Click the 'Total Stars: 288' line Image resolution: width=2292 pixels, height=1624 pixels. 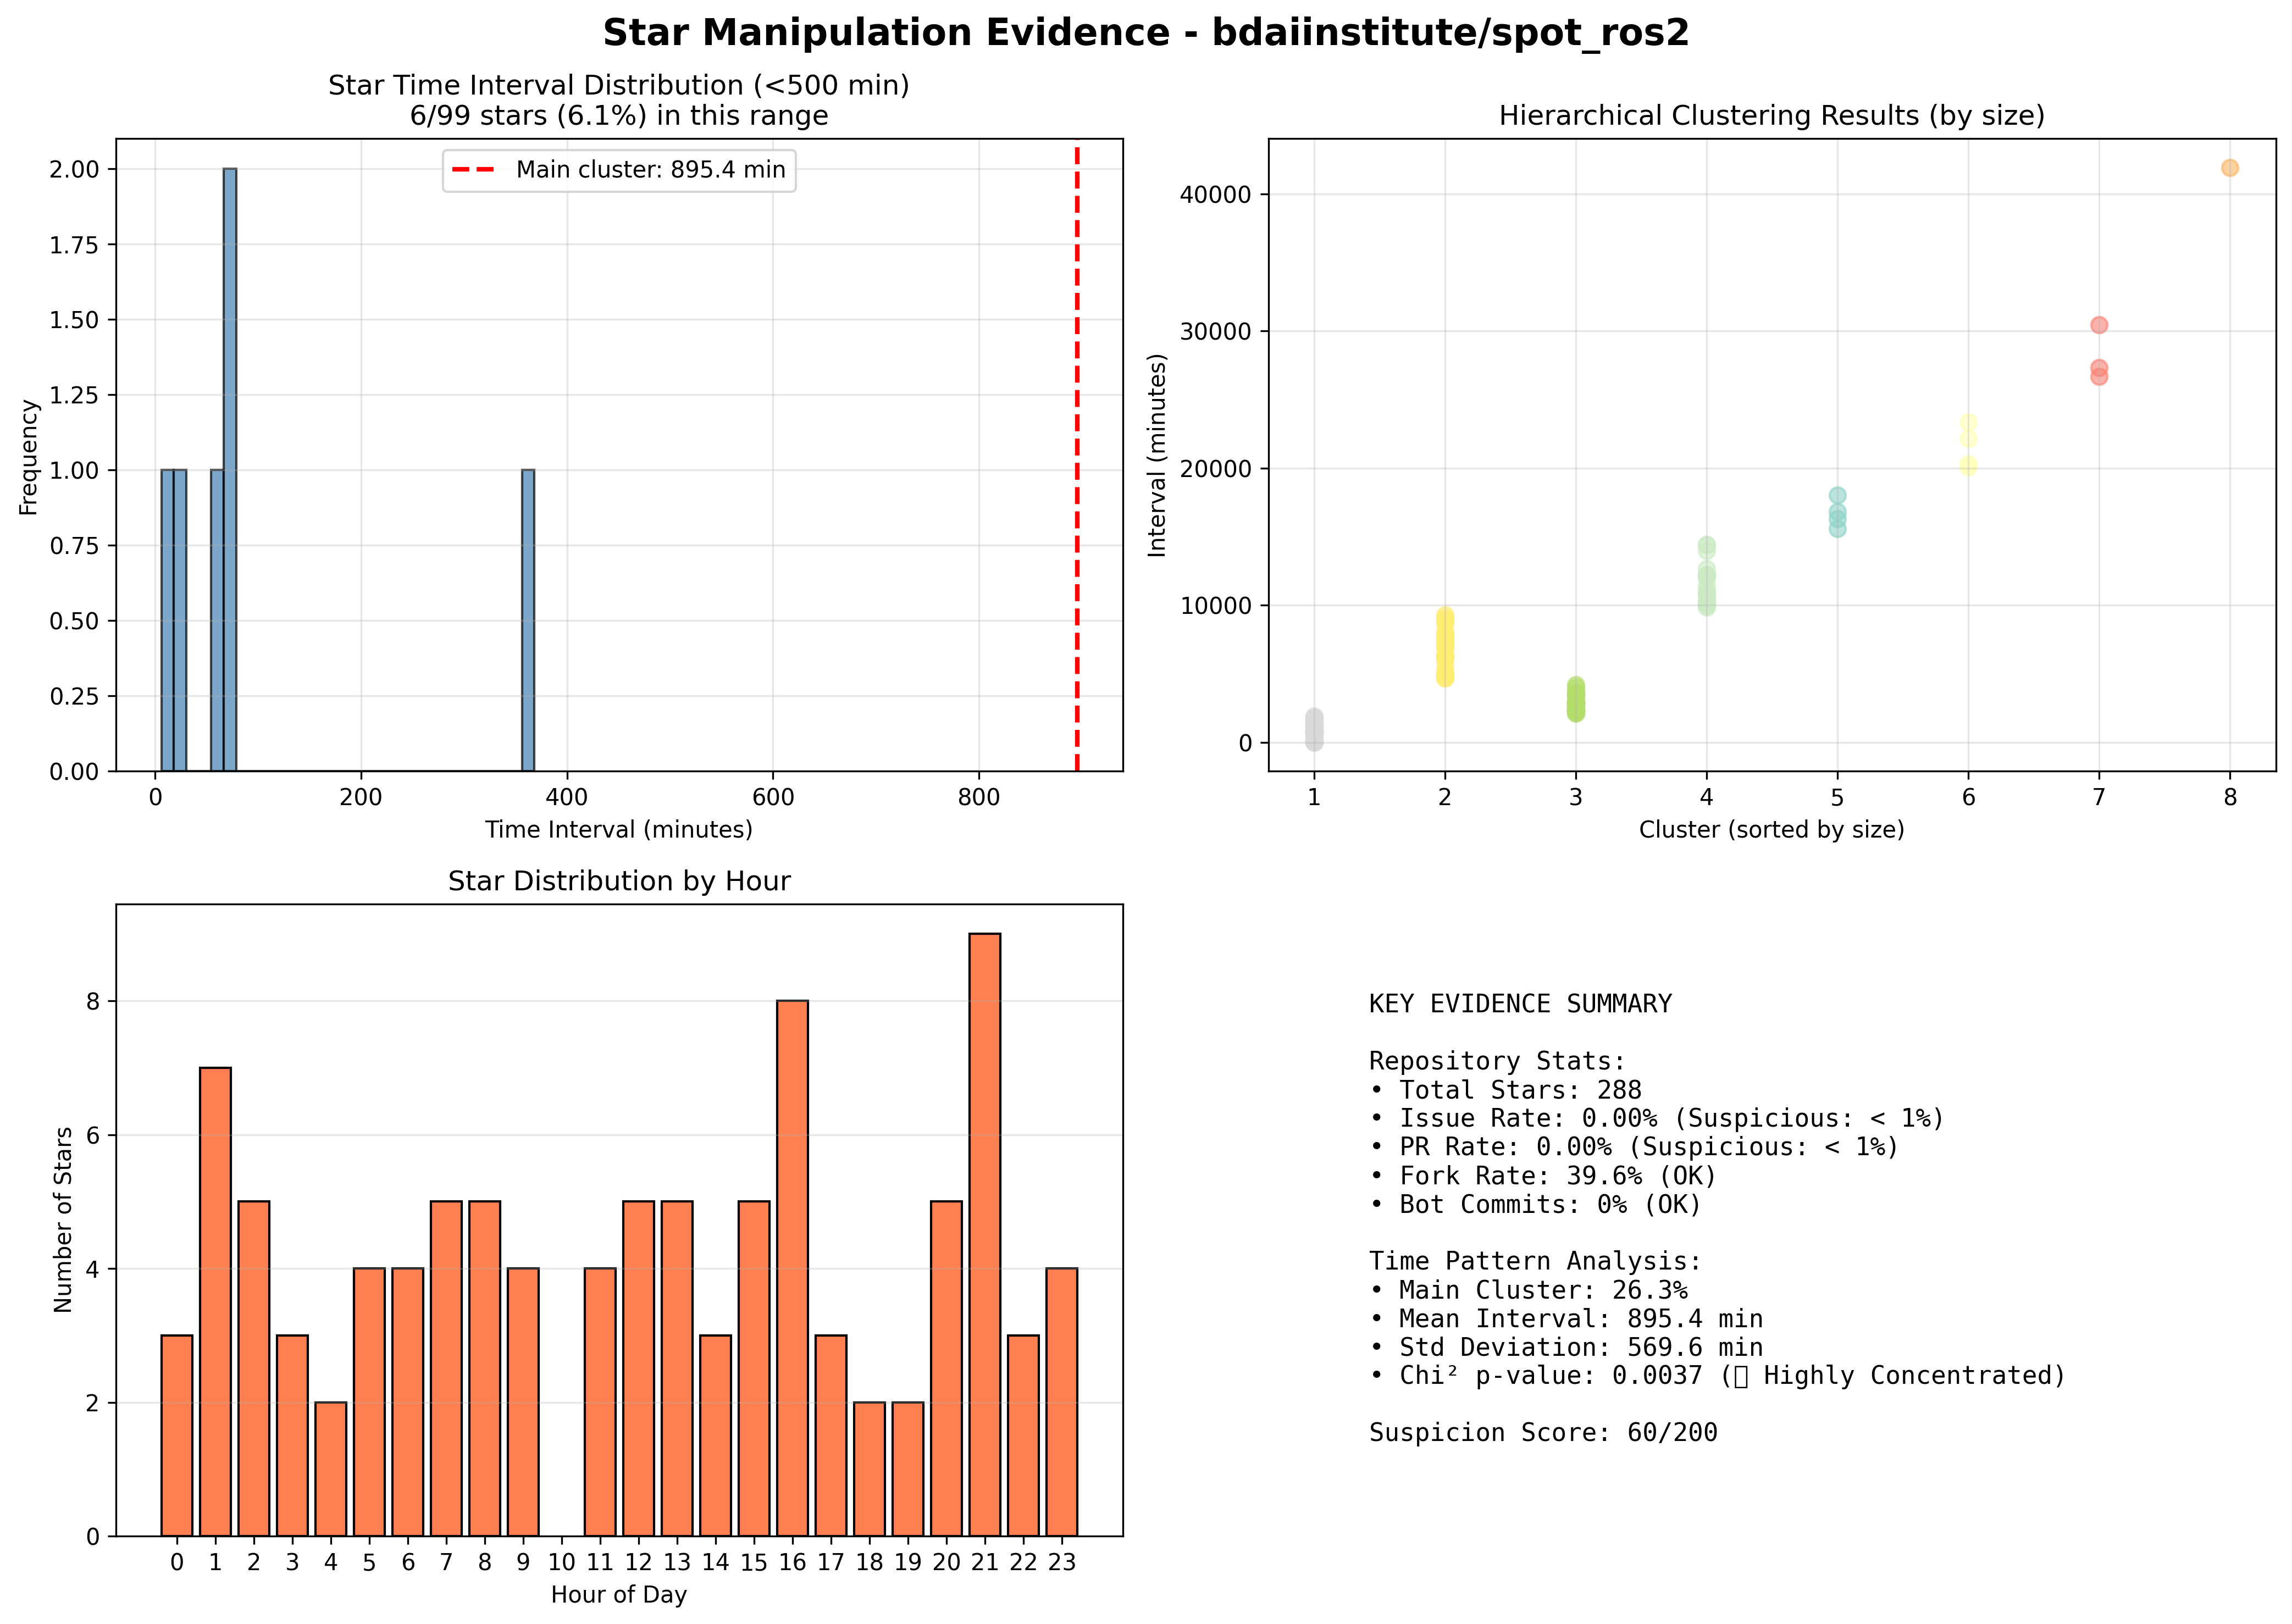pyautogui.click(x=1506, y=1090)
